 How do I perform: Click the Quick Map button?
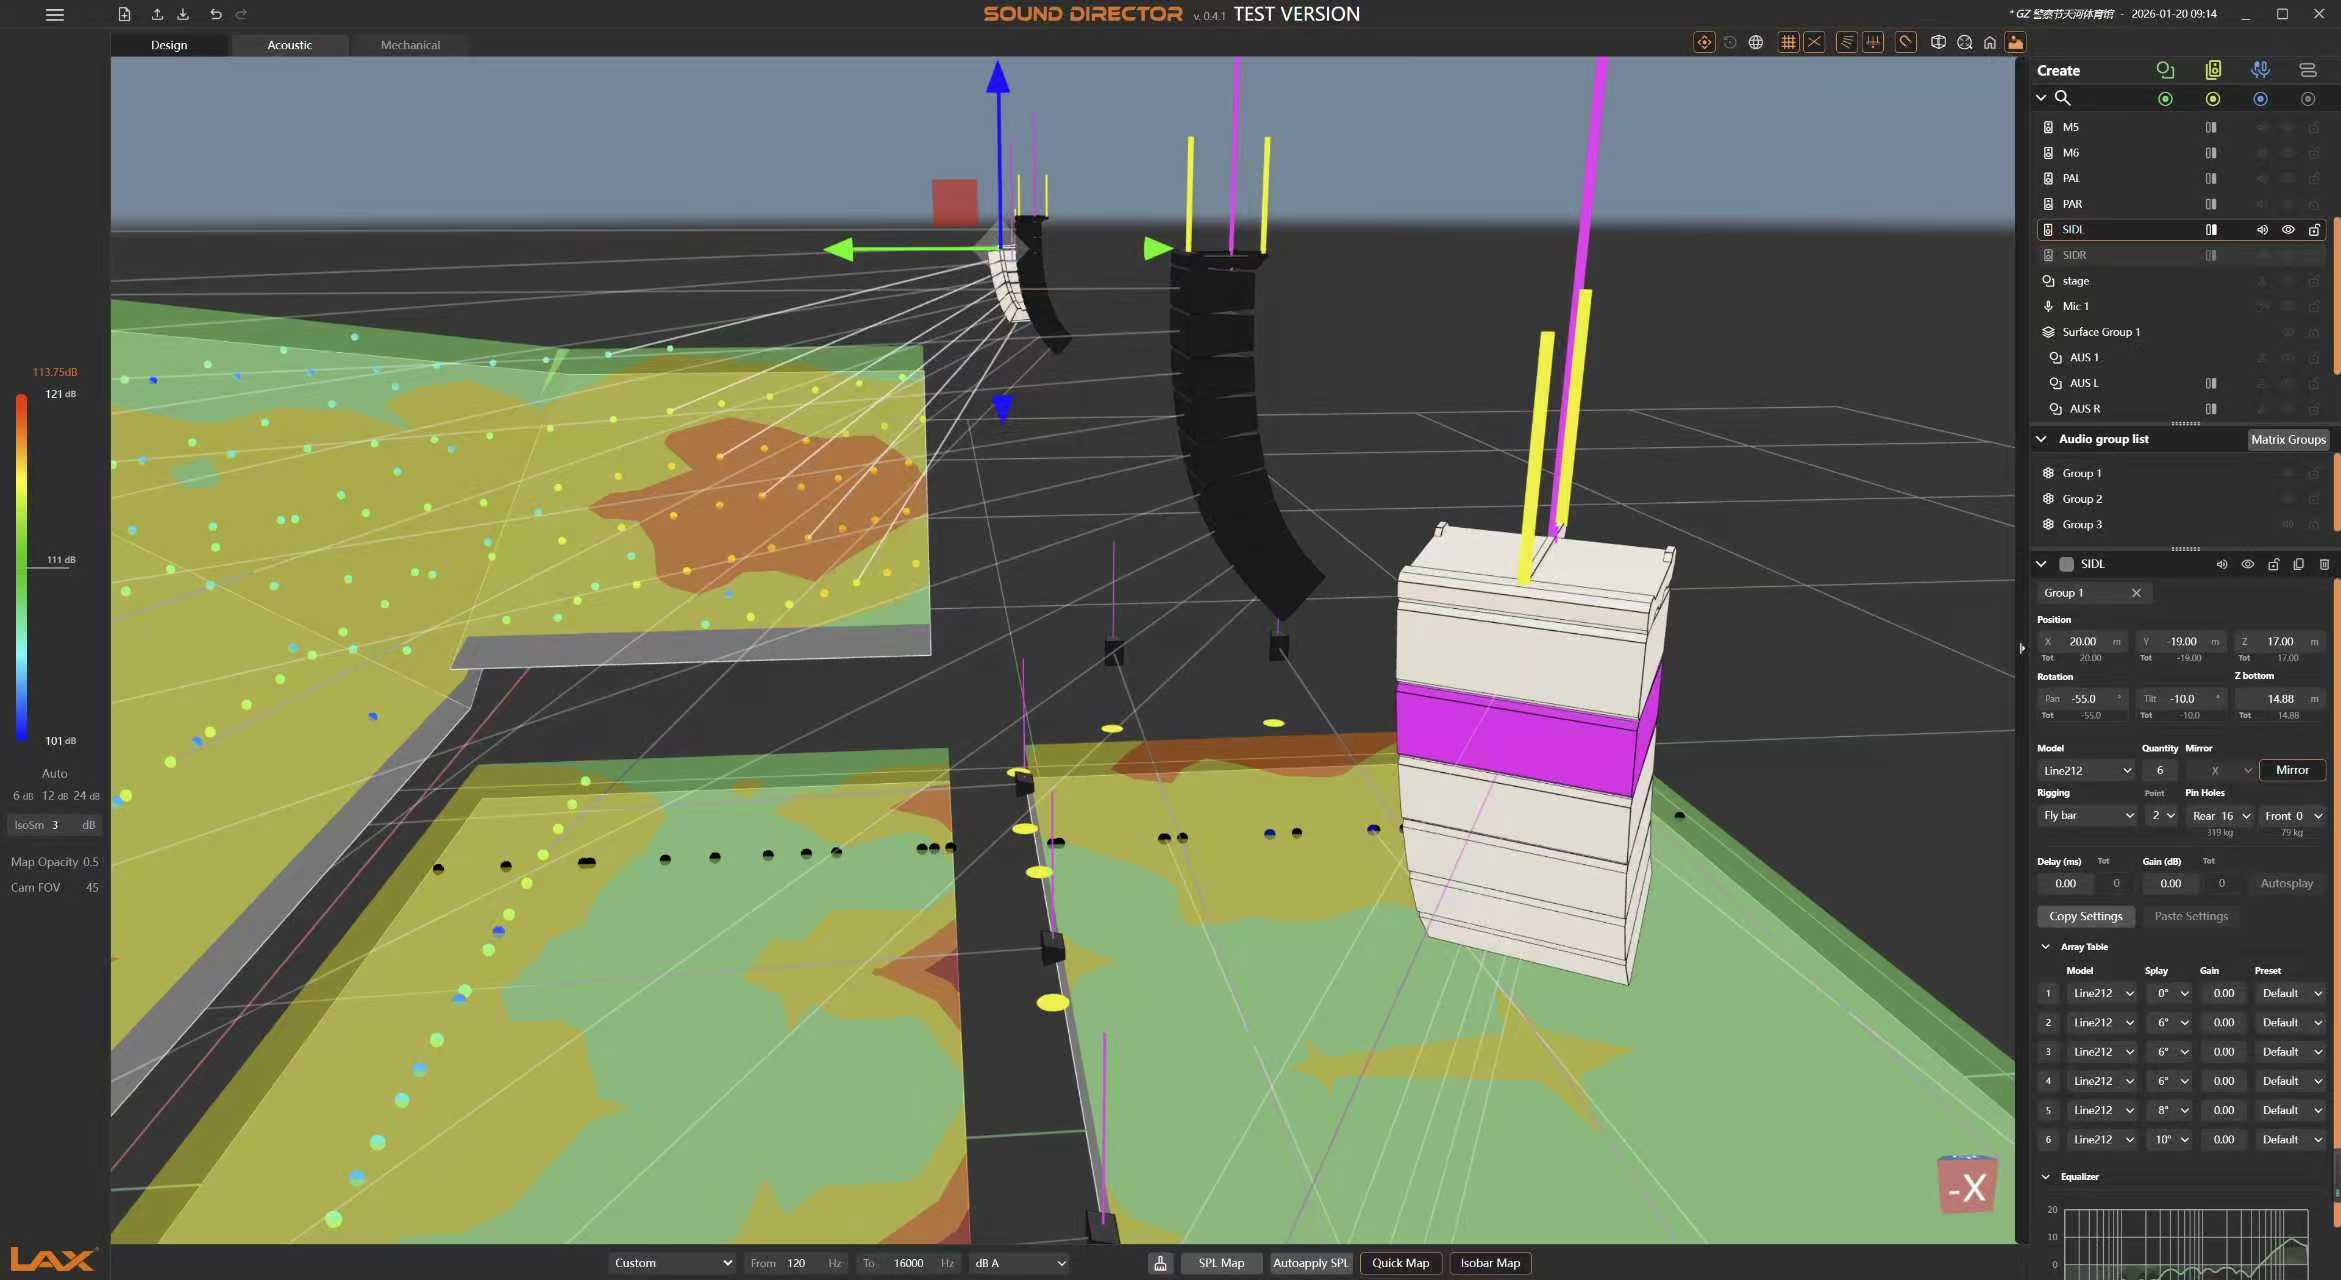tap(1400, 1263)
